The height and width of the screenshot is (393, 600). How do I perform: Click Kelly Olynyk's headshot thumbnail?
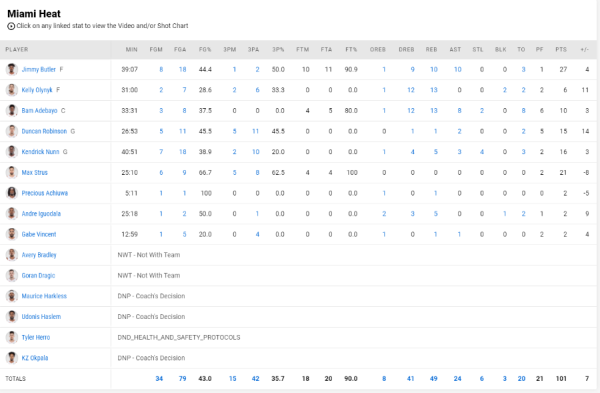12,90
